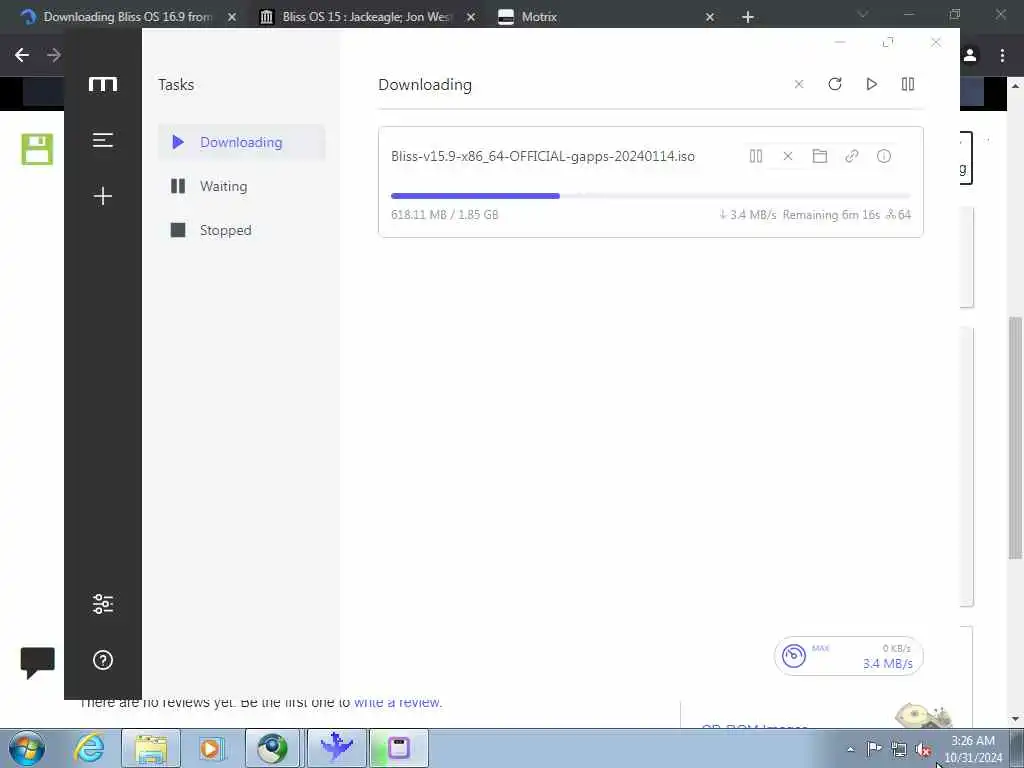Screen dimensions: 1024x768
Task: Open Motrix preferences sliders icon
Action: click(x=103, y=604)
